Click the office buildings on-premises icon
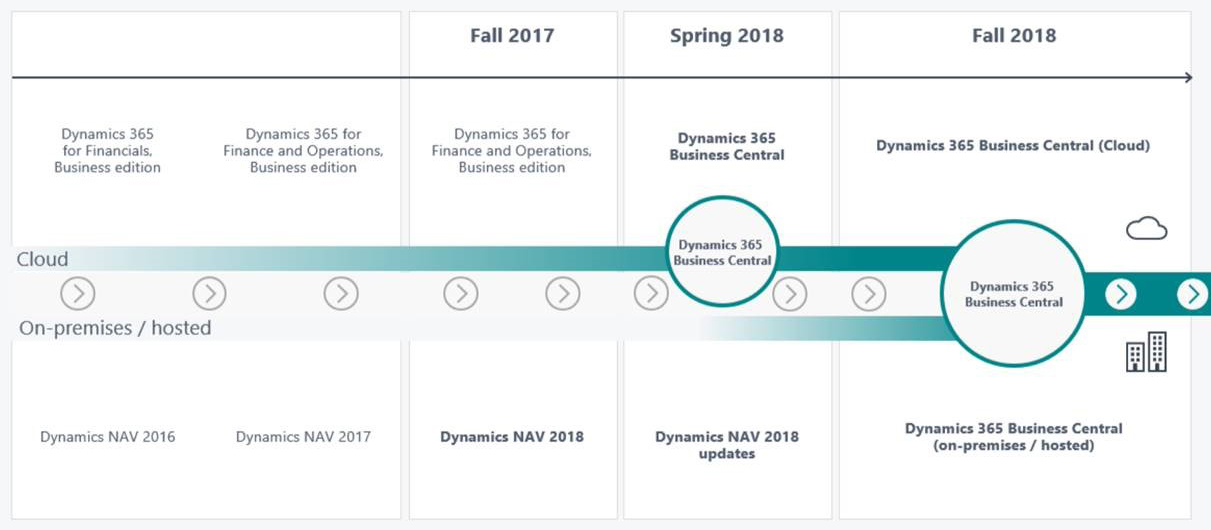 [1146, 352]
